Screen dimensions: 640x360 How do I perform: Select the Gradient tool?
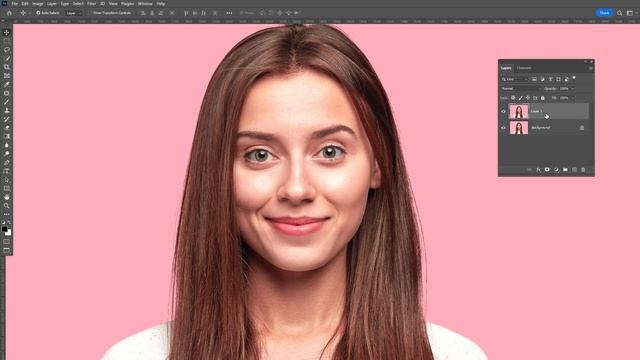[x=7, y=136]
